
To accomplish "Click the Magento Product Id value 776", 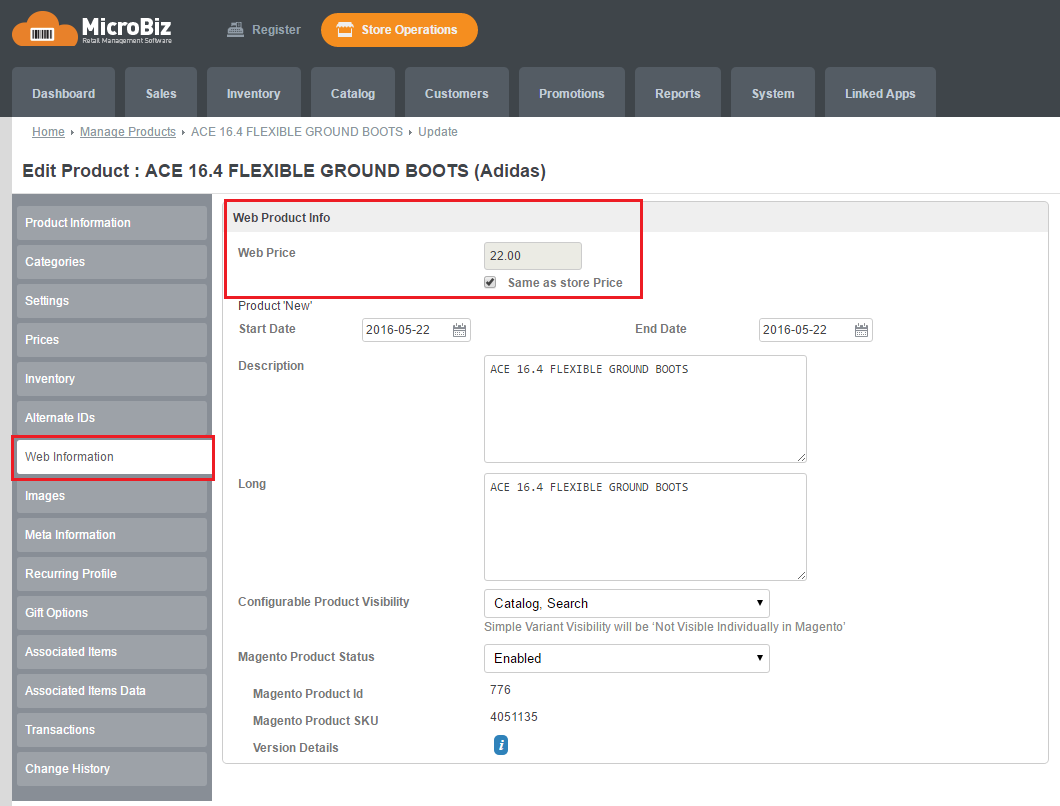I will click(500, 690).
